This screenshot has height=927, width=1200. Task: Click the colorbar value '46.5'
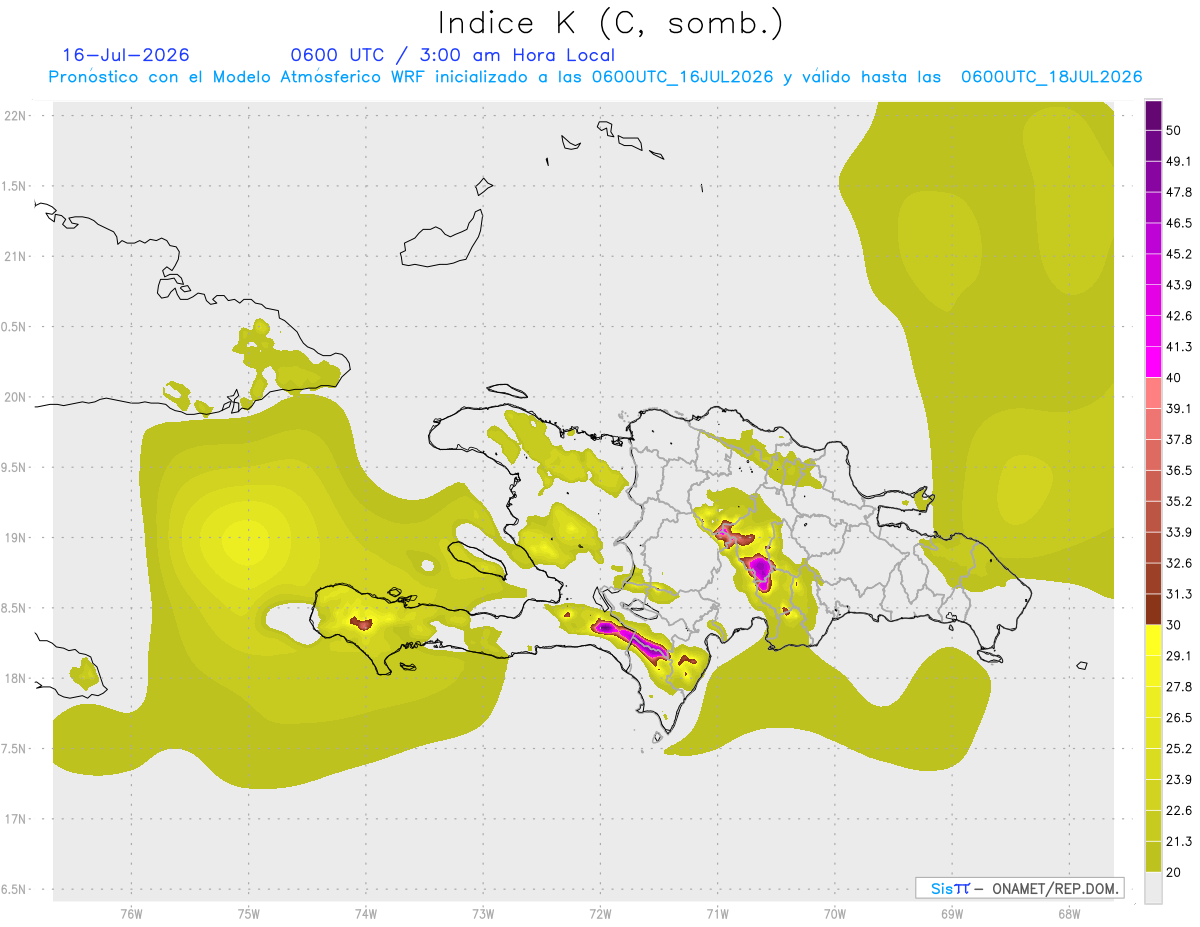tap(1179, 223)
